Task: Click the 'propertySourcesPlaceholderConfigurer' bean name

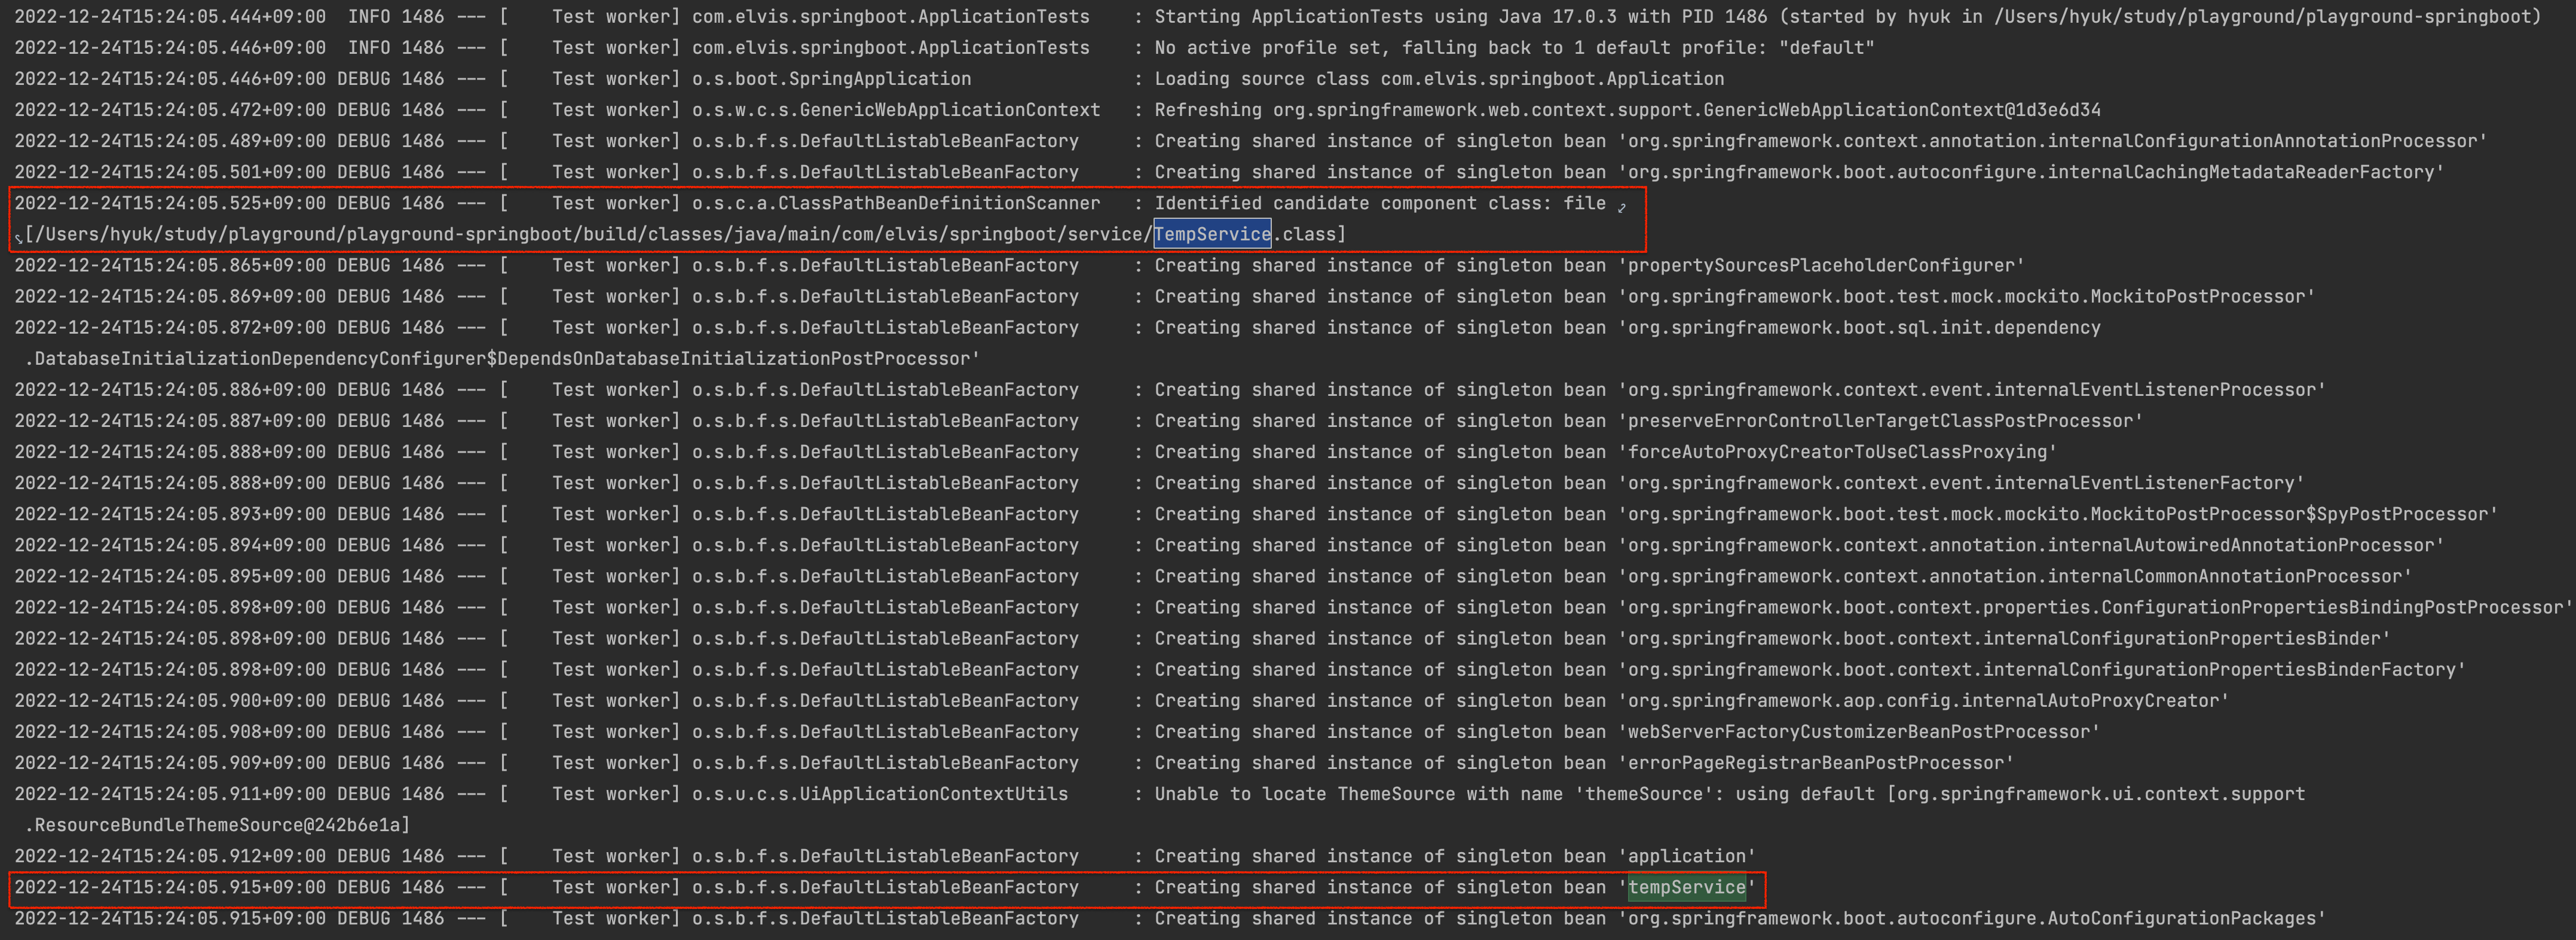Action: pyautogui.click(x=1821, y=265)
